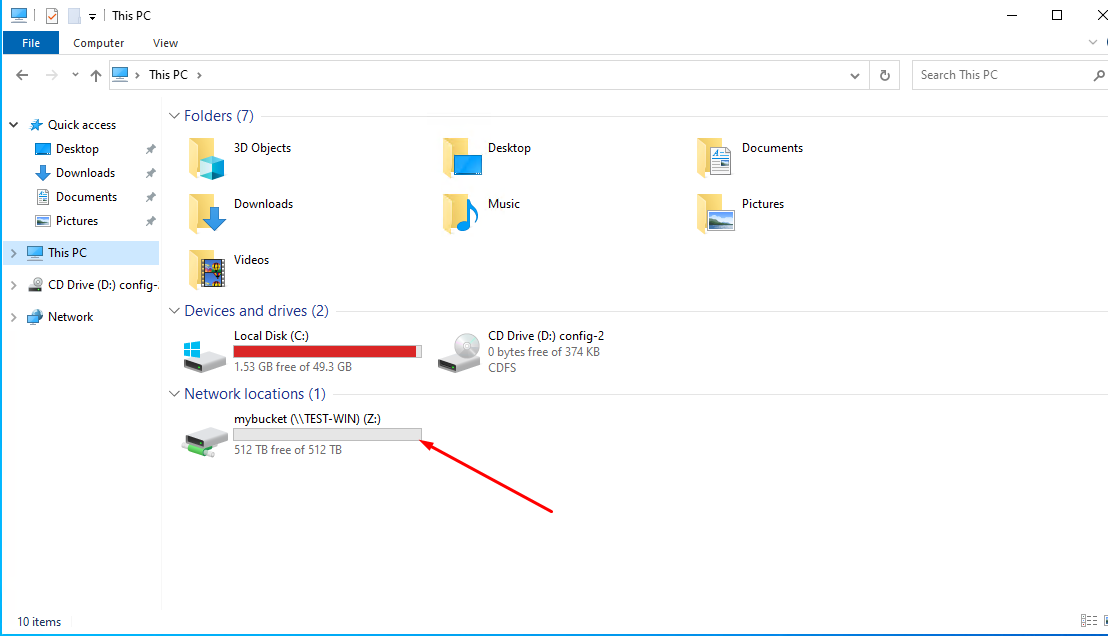Viewport: 1108px width, 636px height.
Task: Switch to the View ribbon tab
Action: pos(165,43)
